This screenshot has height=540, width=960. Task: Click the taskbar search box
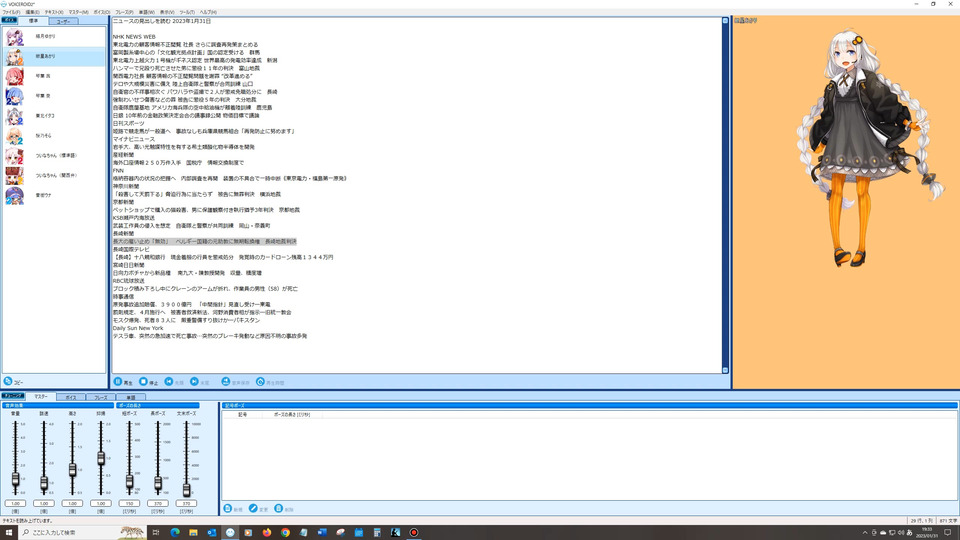click(x=83, y=532)
